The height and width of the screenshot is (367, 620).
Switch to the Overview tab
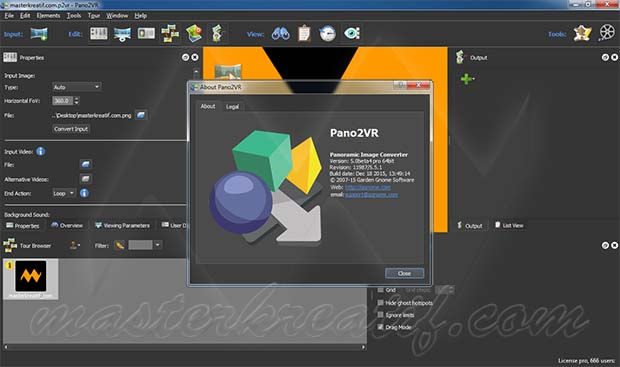click(67, 225)
